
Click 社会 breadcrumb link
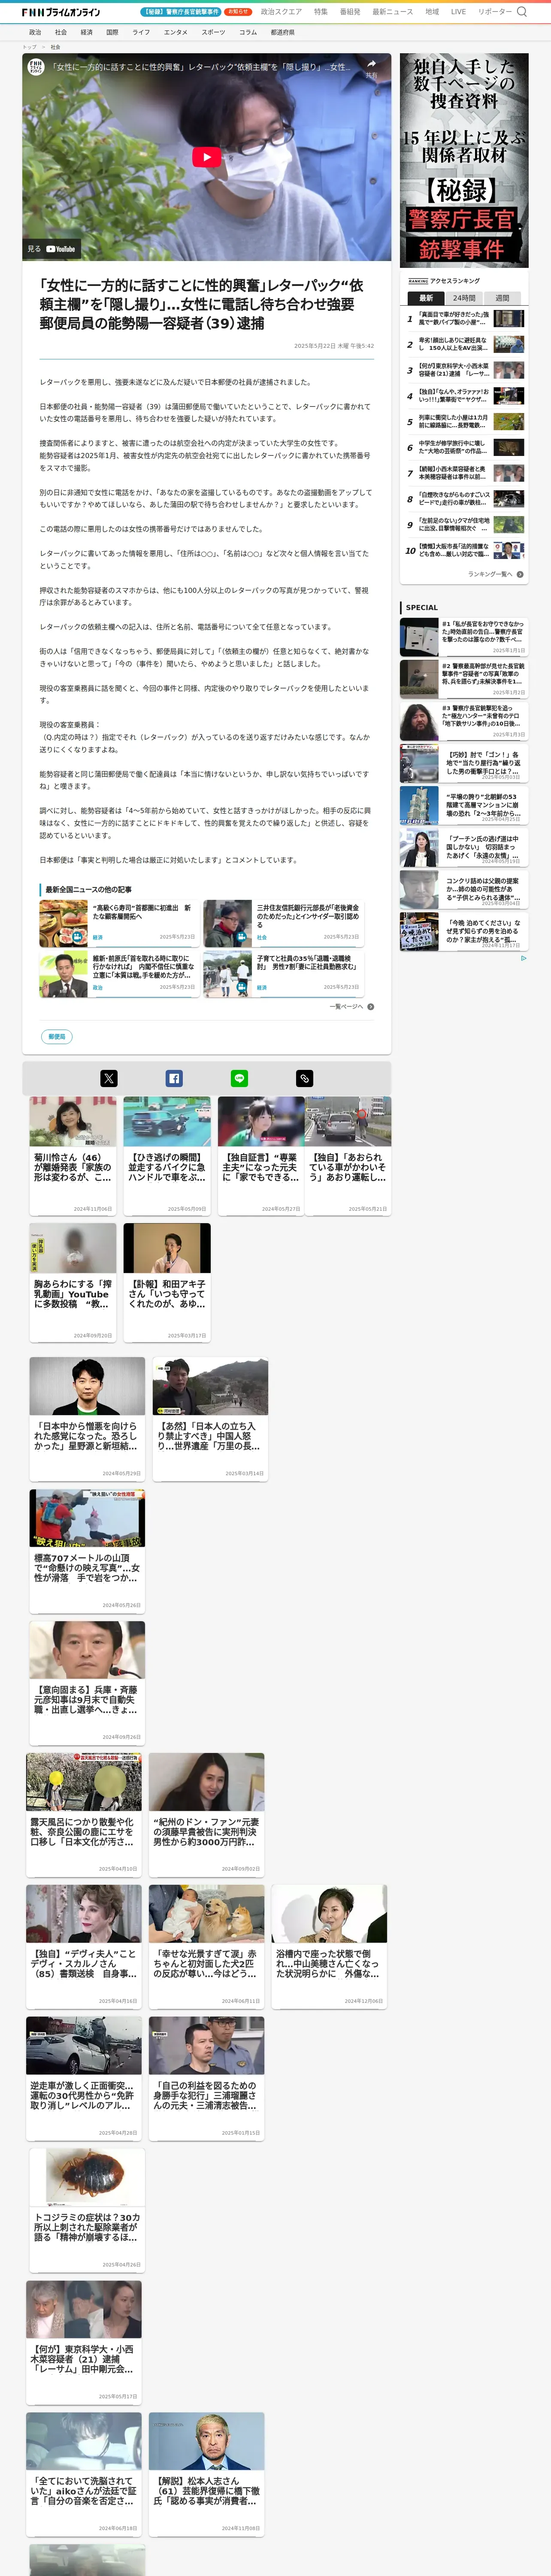[55, 47]
